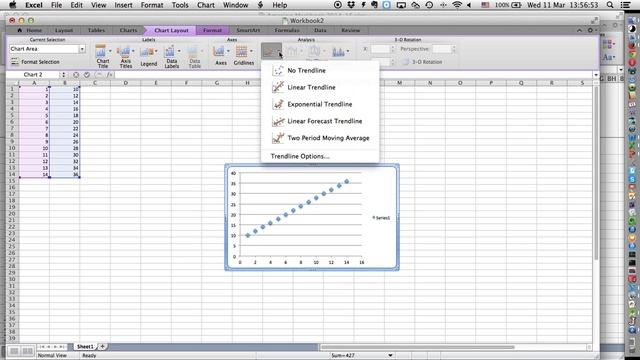Click the Exponential Trendline icon
The height and width of the screenshot is (360, 640).
pos(278,104)
